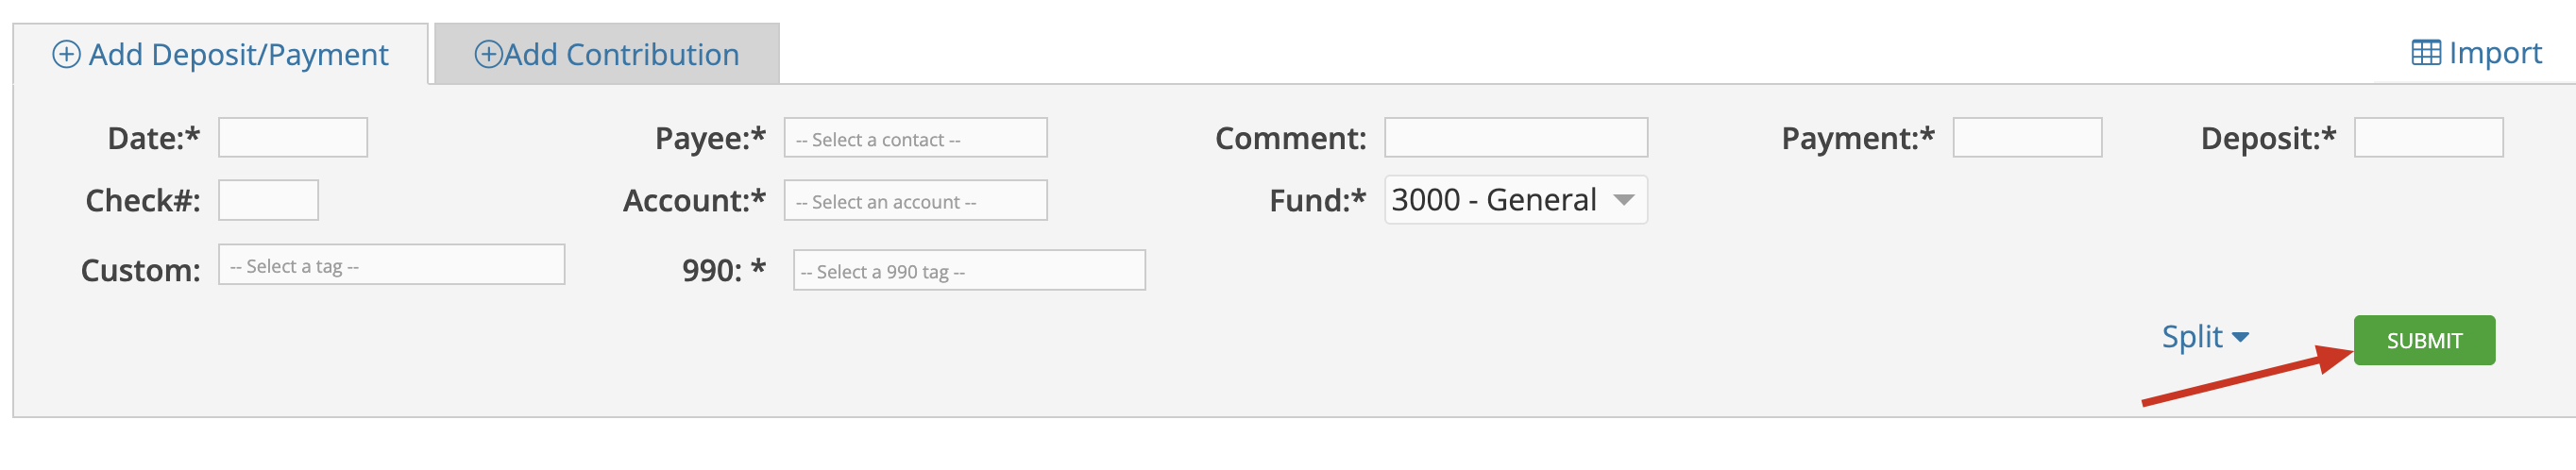Screen dimensions: 2576x470
Task: Click the Import table grid icon
Action: point(2426,52)
